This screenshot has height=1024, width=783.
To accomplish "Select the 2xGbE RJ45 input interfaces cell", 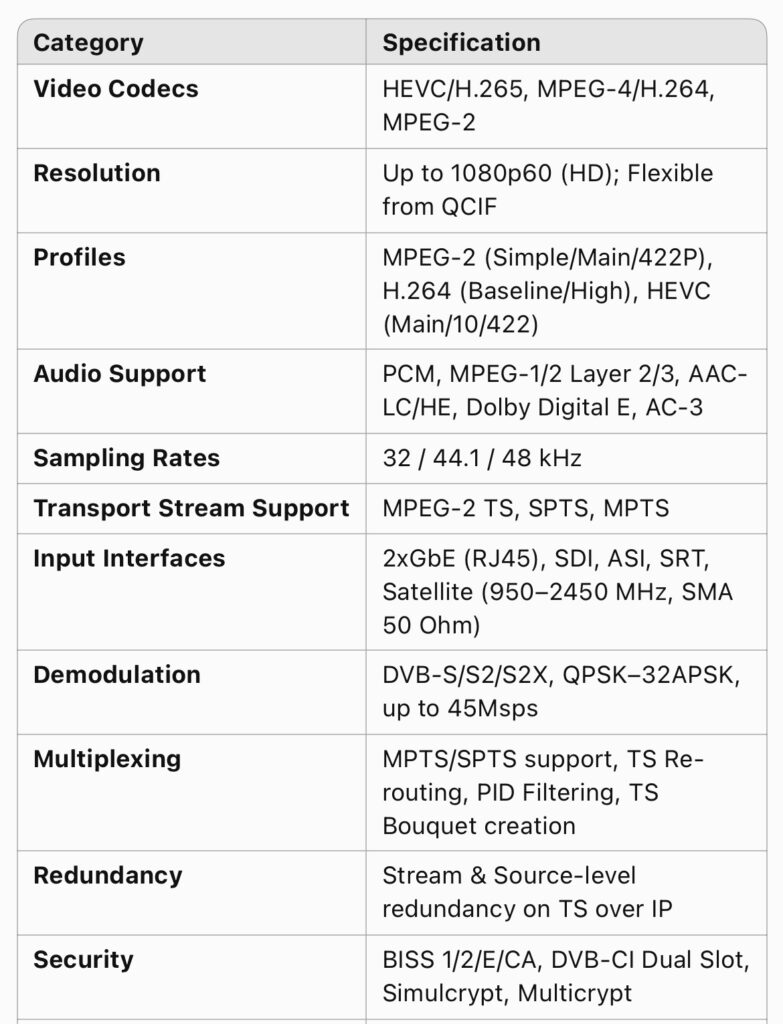I will point(557,592).
